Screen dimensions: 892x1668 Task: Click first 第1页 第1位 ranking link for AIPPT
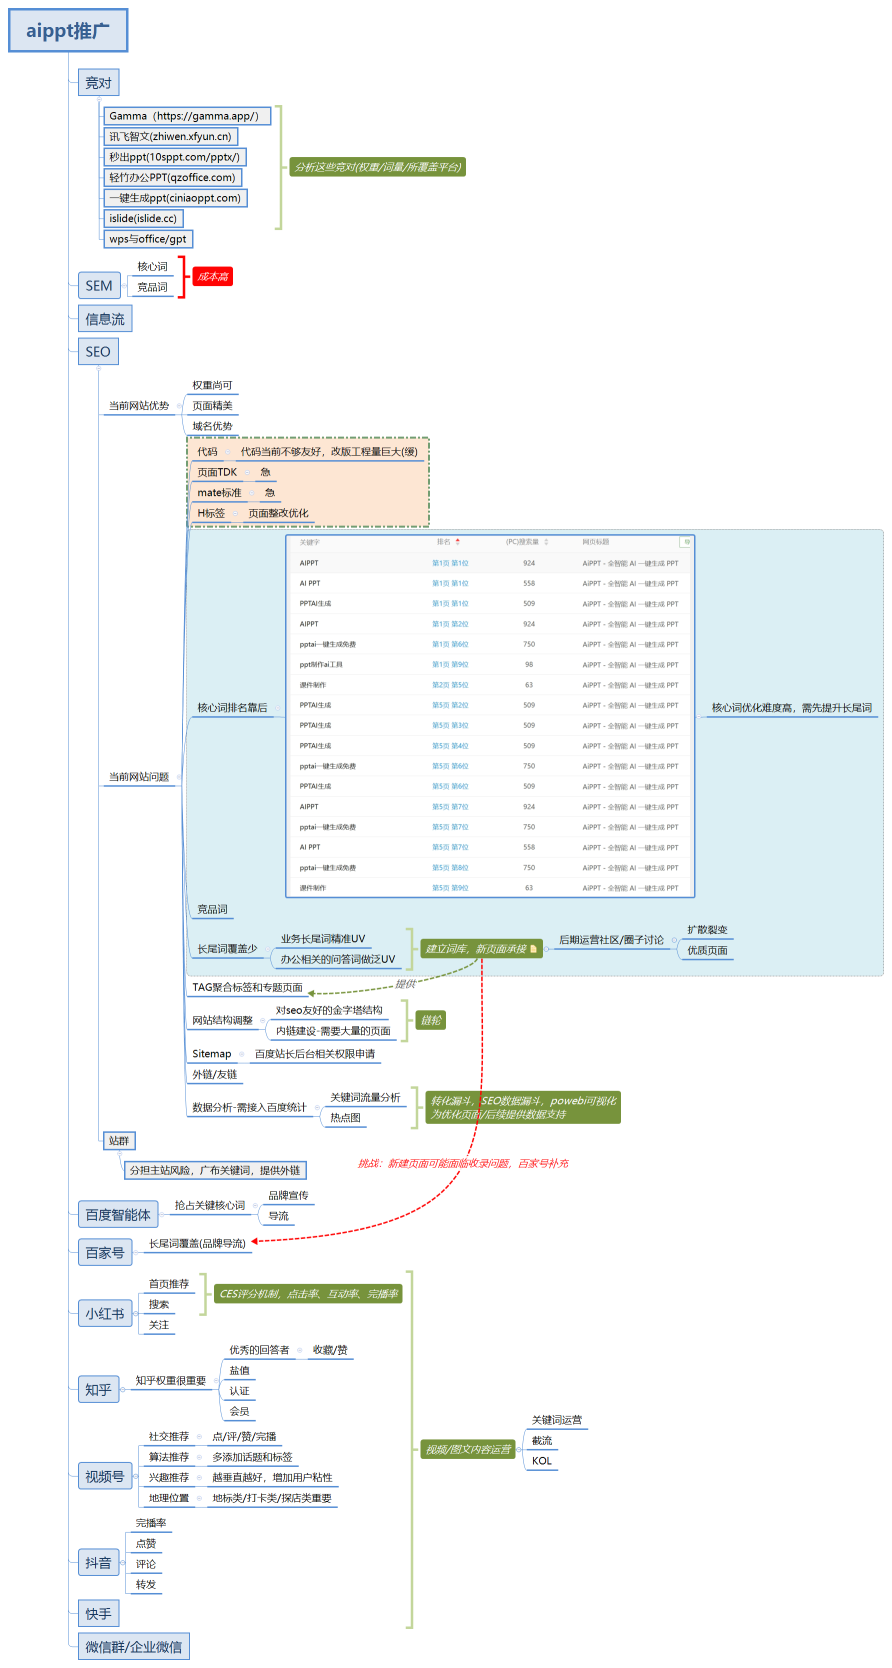450,563
